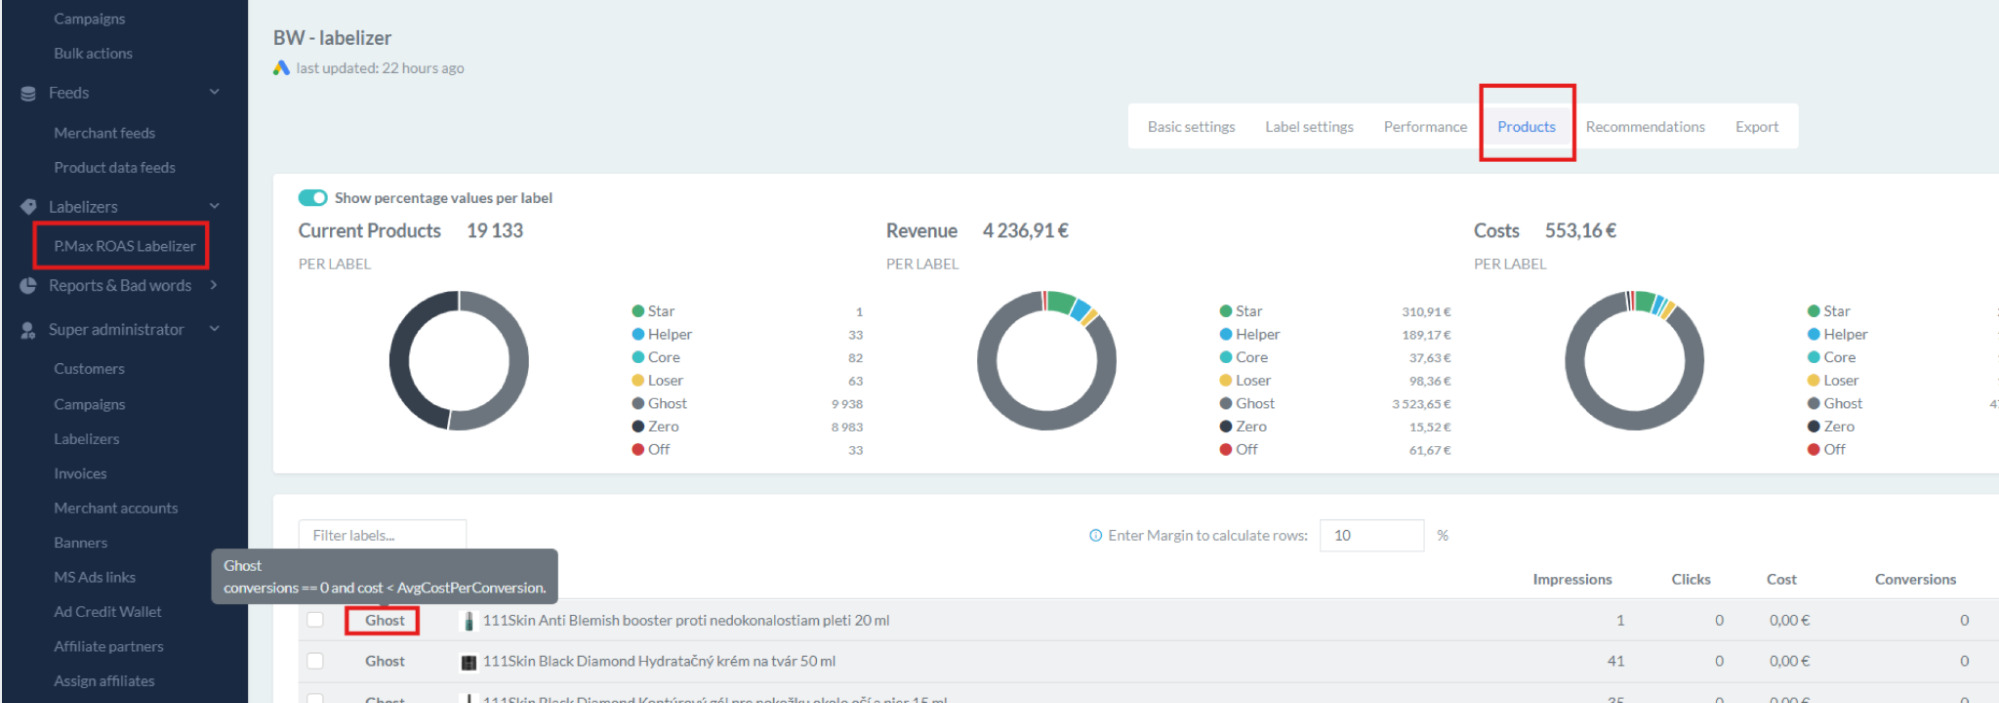Collapse the Labelizers section chevron
Viewport: 1999px width, 703px height.
tap(214, 206)
